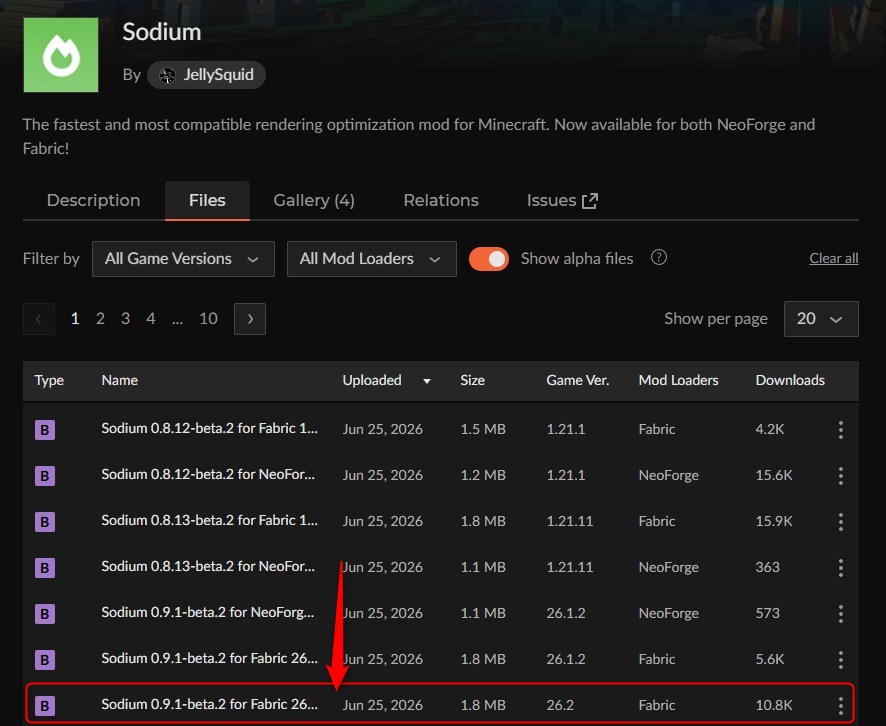Go to page 4 of files

coord(150,319)
